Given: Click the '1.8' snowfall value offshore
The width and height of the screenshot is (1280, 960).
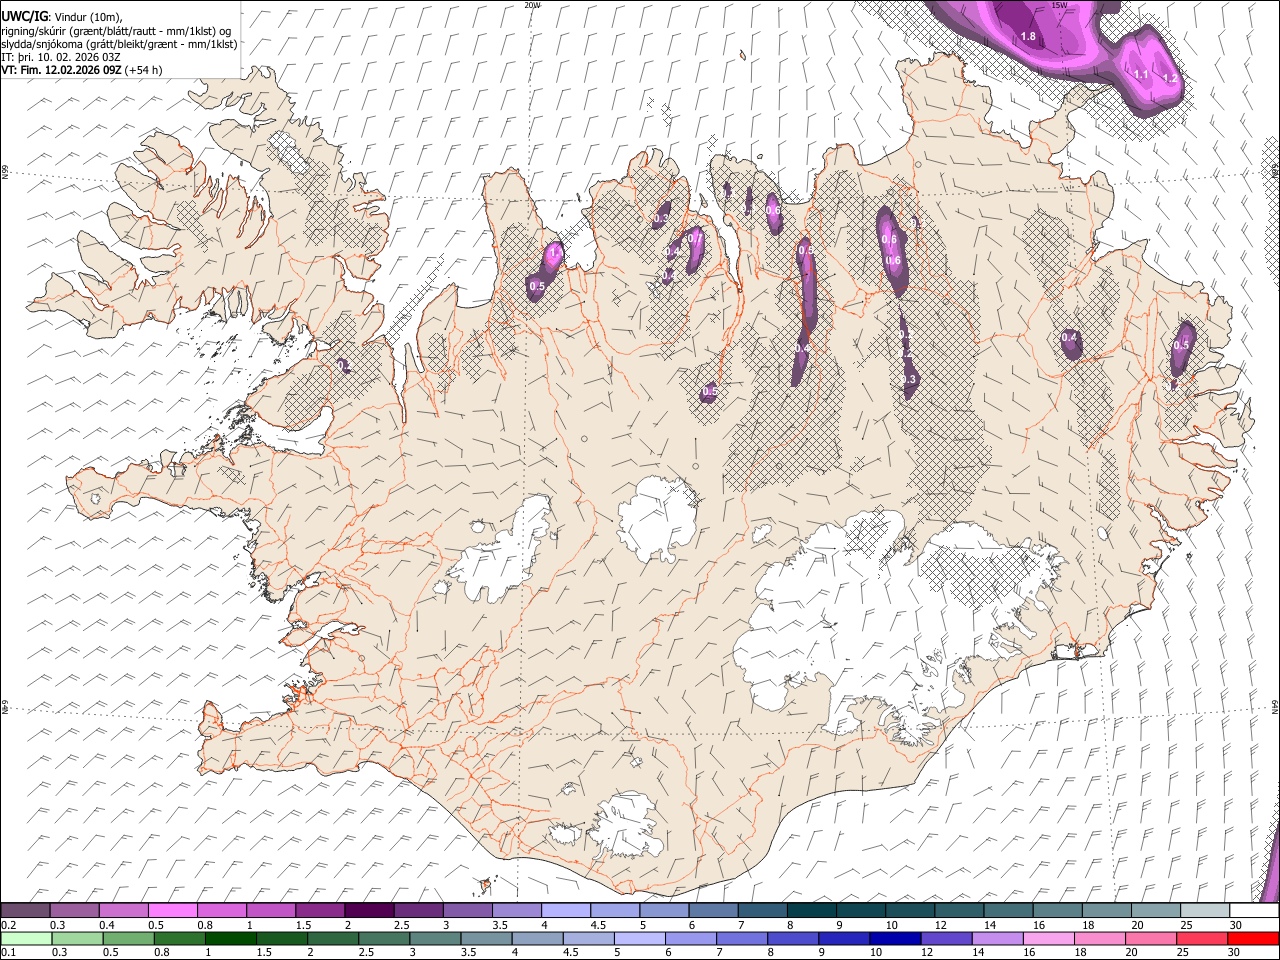Looking at the screenshot, I should 1028,37.
